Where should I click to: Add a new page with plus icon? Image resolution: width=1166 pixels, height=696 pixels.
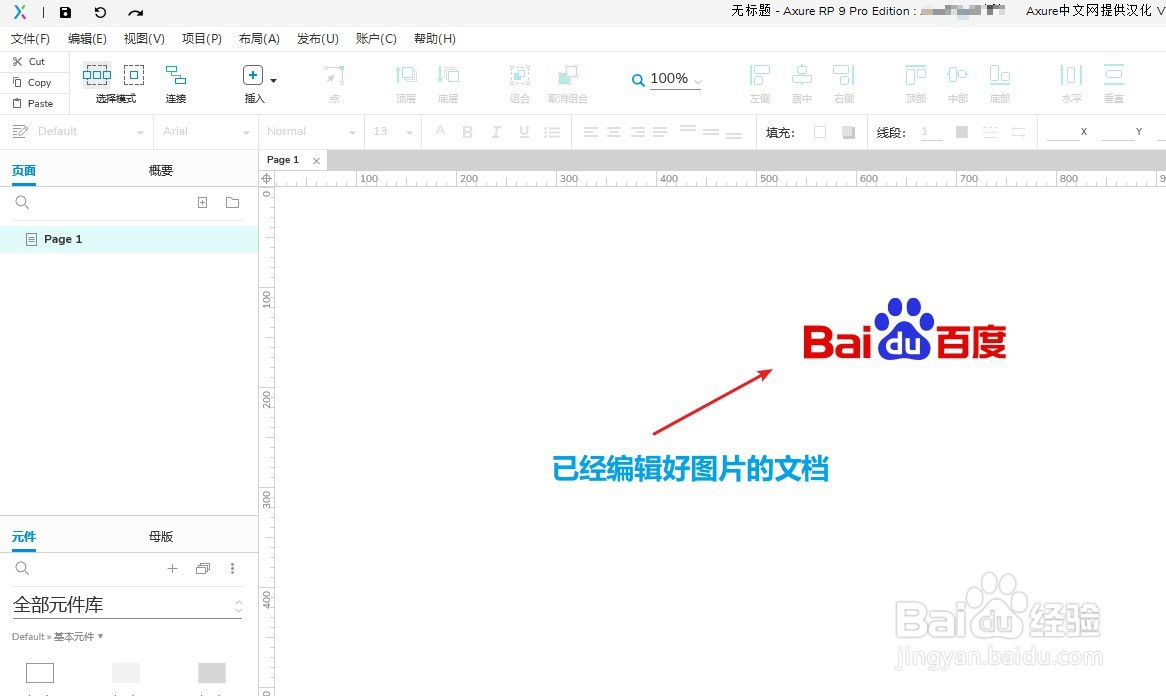202,202
